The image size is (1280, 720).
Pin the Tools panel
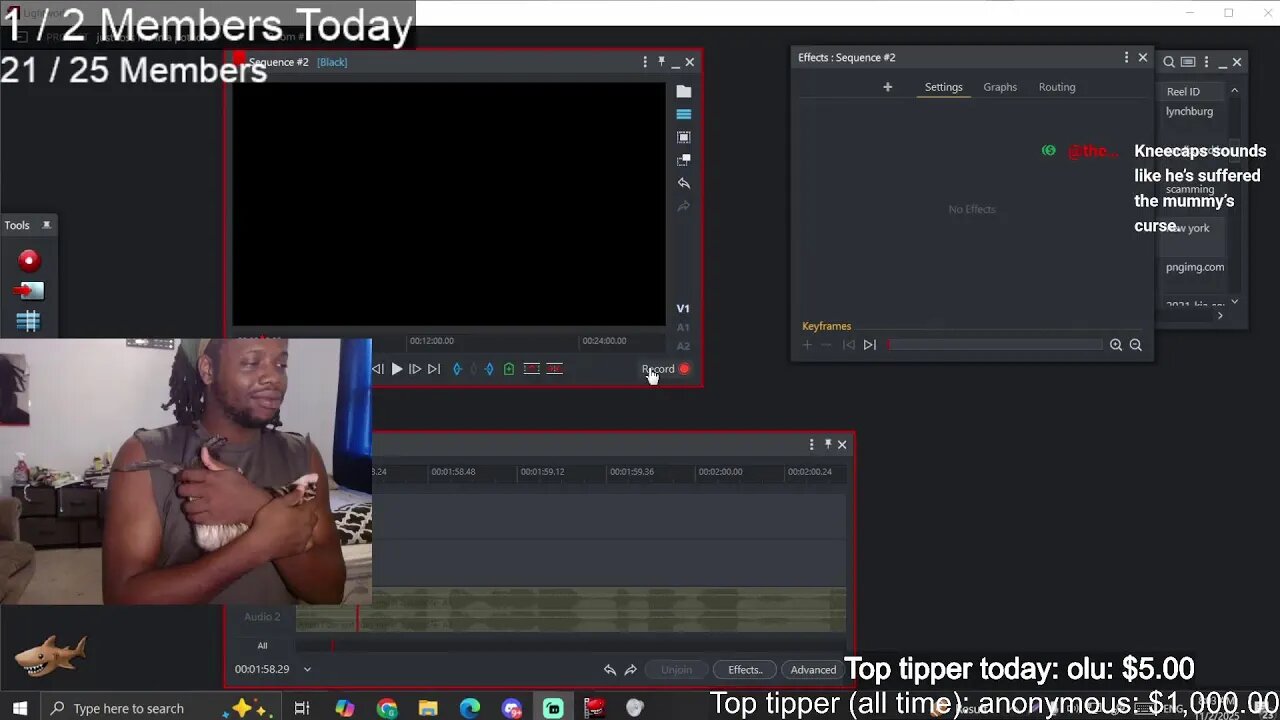coord(46,225)
